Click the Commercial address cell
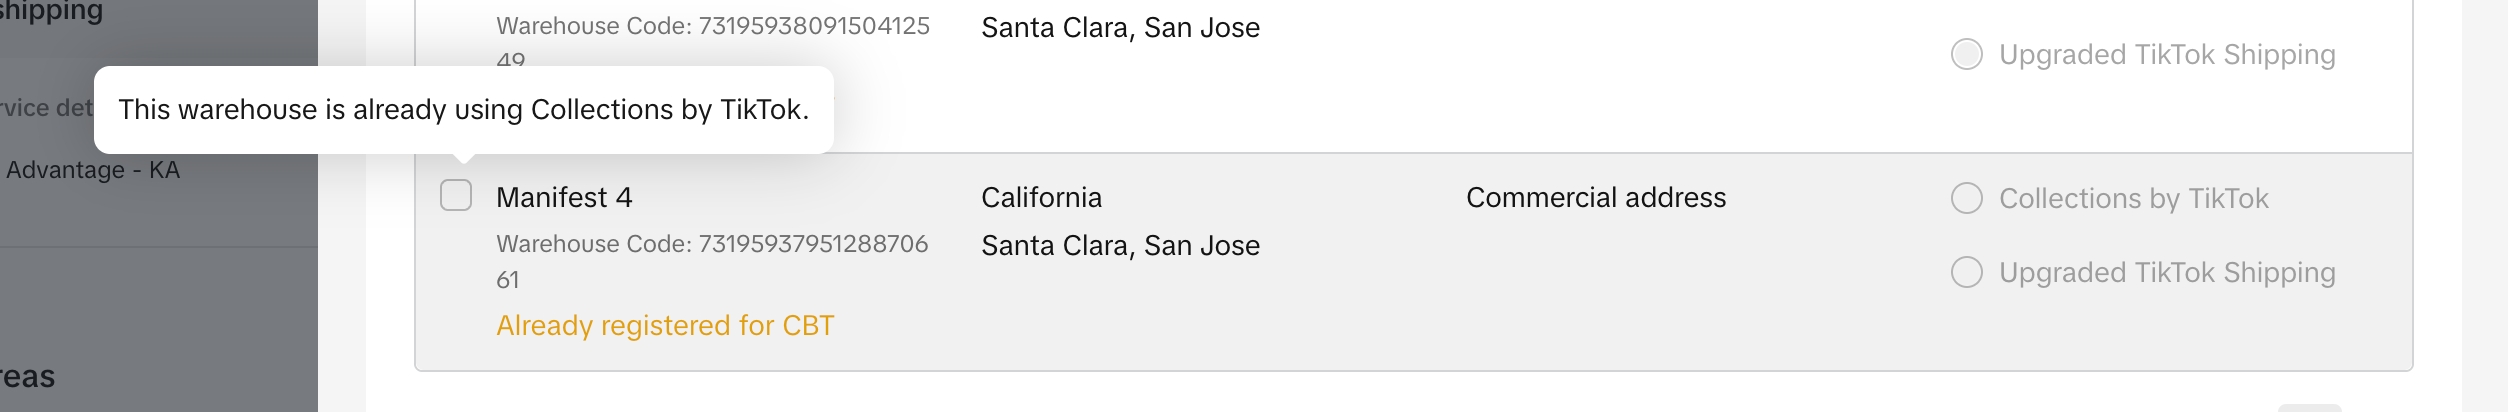 (1595, 198)
